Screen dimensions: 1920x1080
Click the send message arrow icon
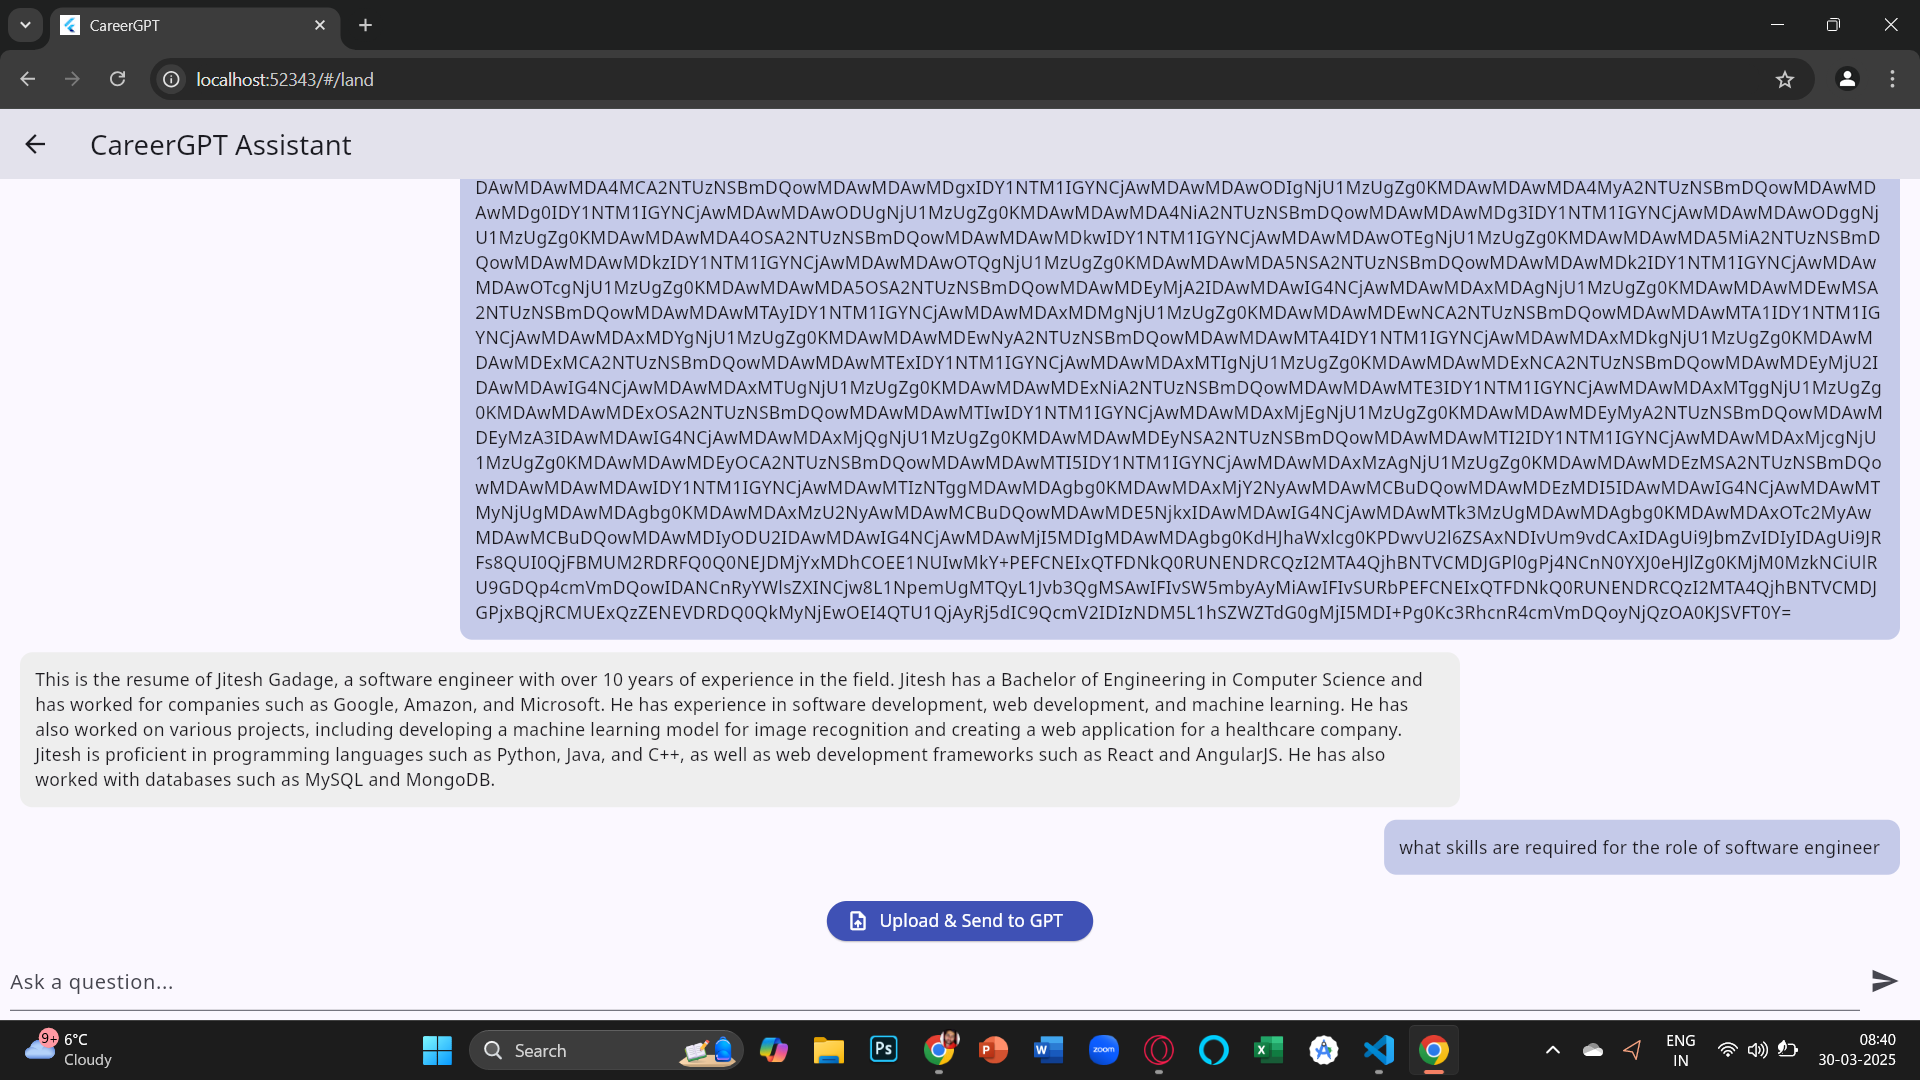pos(1884,981)
